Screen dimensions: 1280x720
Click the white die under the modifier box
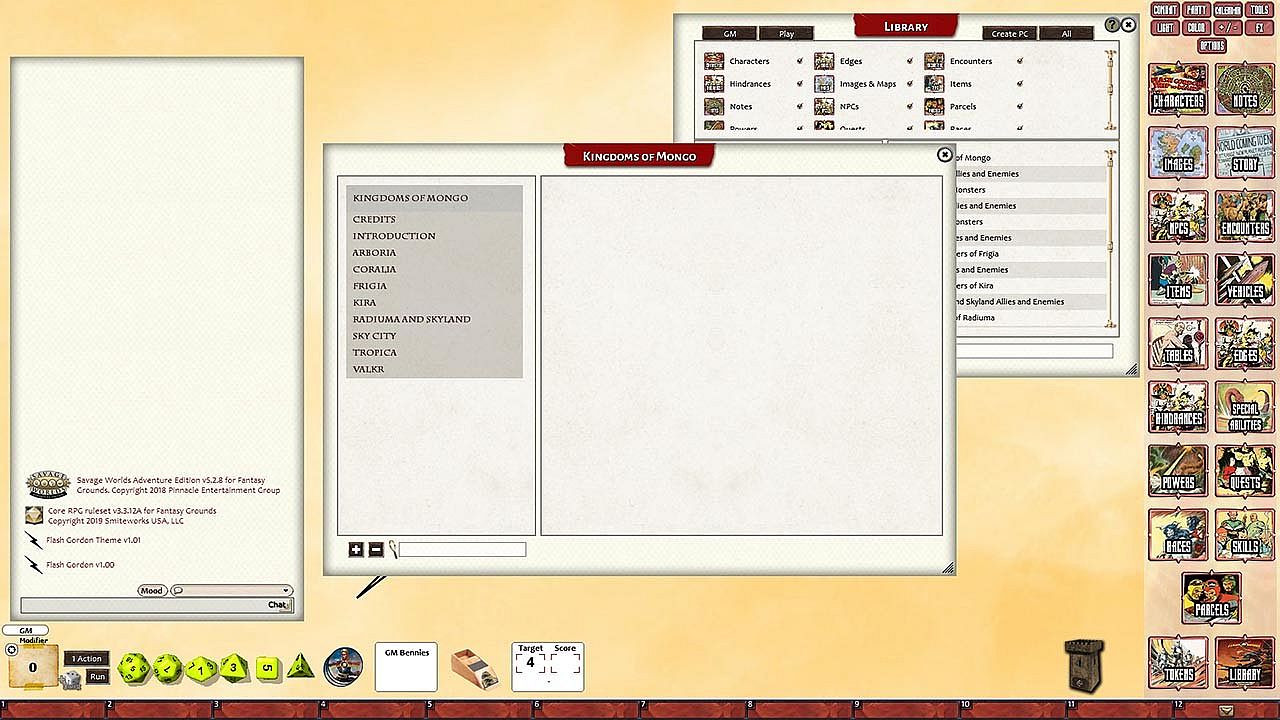(x=70, y=680)
